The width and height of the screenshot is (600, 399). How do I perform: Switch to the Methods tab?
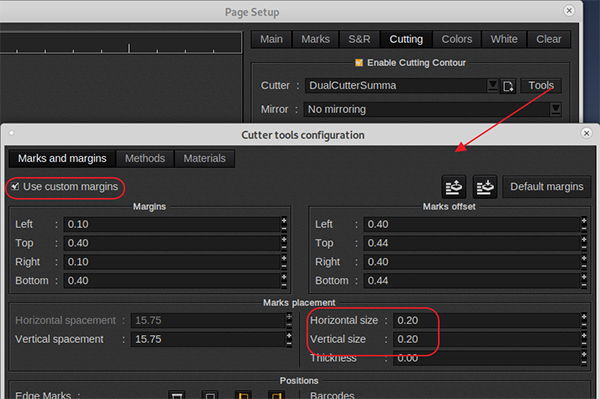pos(145,158)
